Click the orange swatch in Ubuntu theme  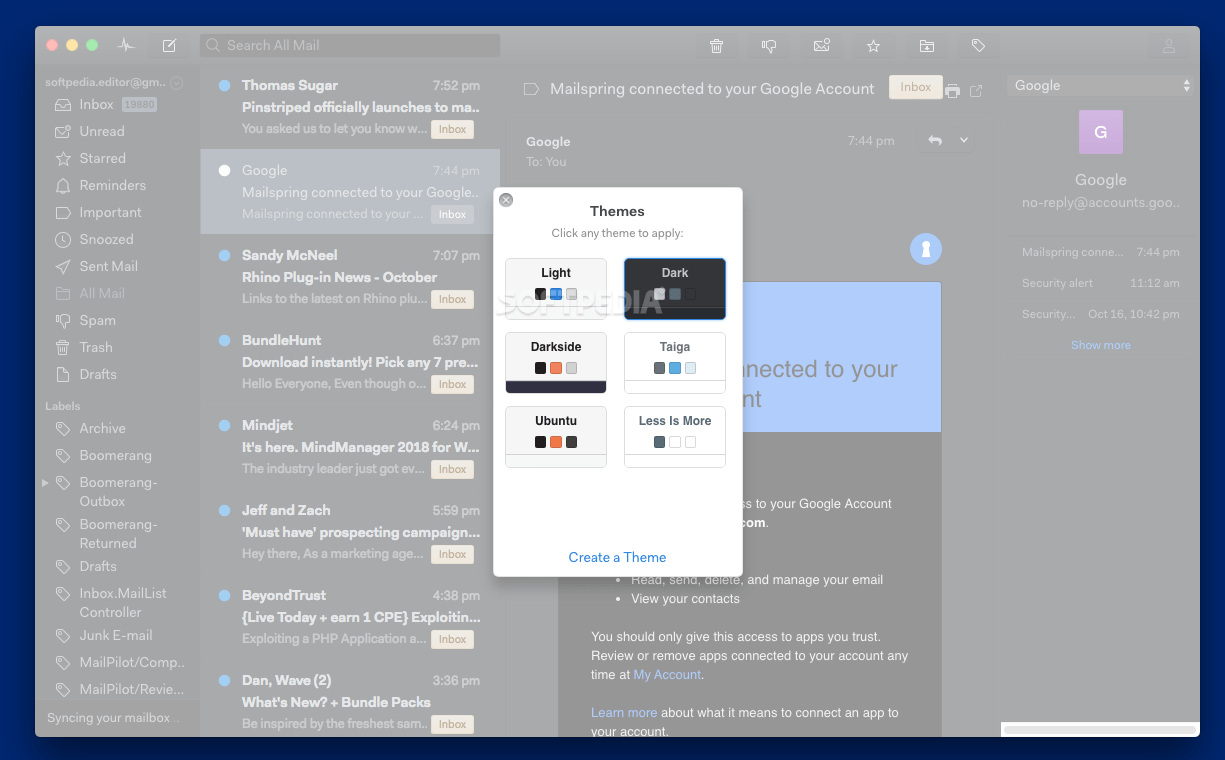(556, 442)
